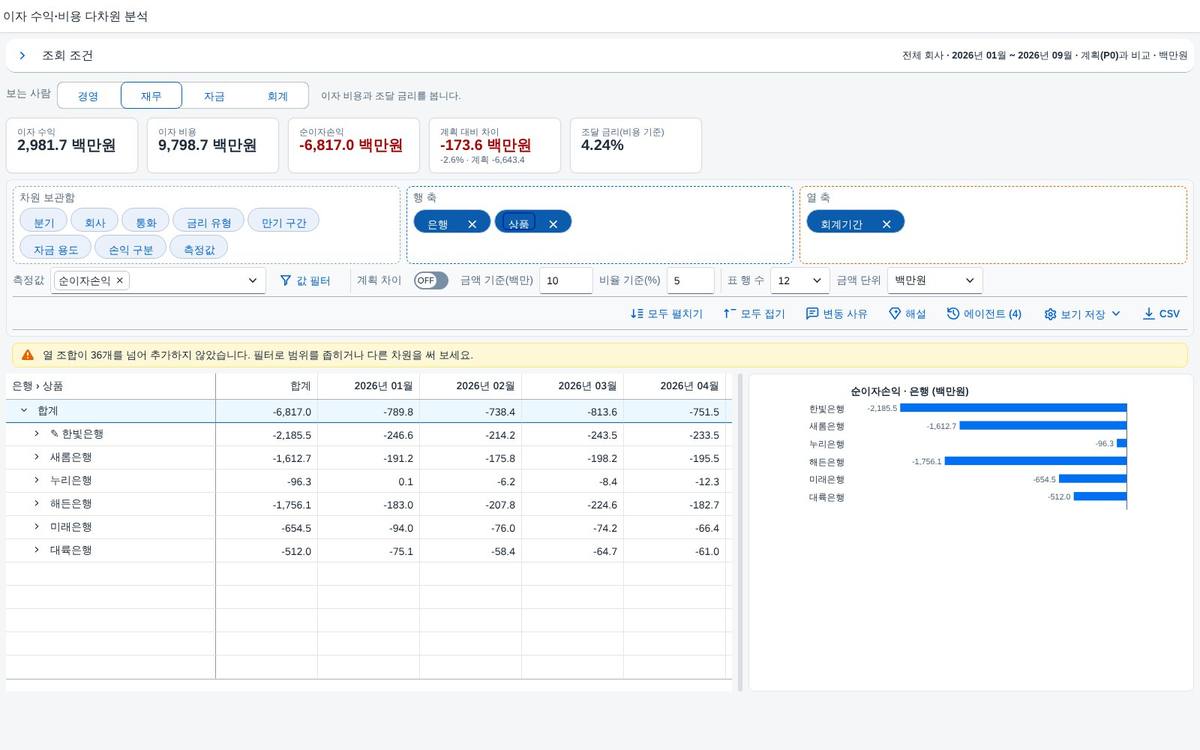Open the 측정값 dropdown arrow

(x=252, y=281)
